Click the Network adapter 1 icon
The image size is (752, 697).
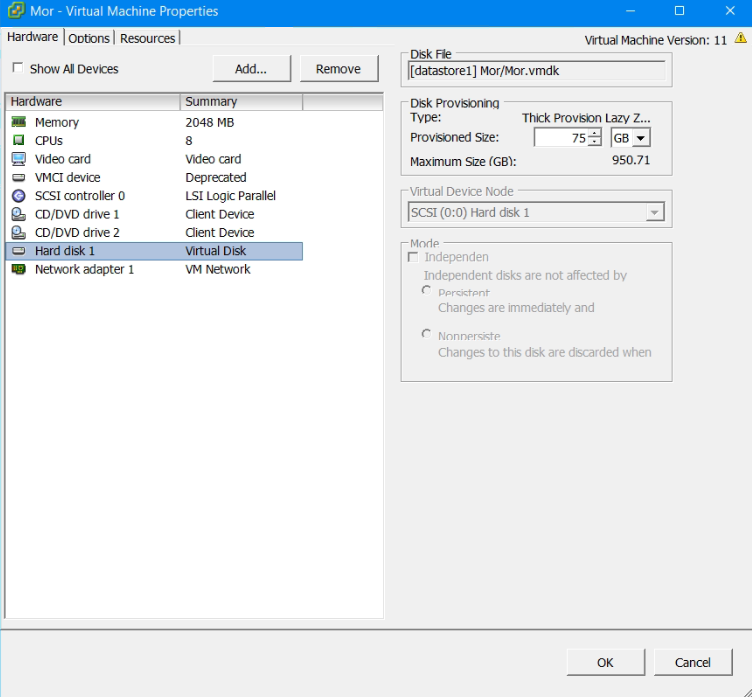(18, 269)
